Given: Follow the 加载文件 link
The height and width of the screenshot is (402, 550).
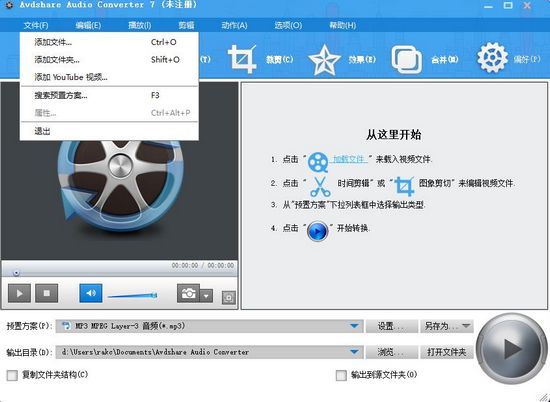Looking at the screenshot, I should [x=349, y=159].
